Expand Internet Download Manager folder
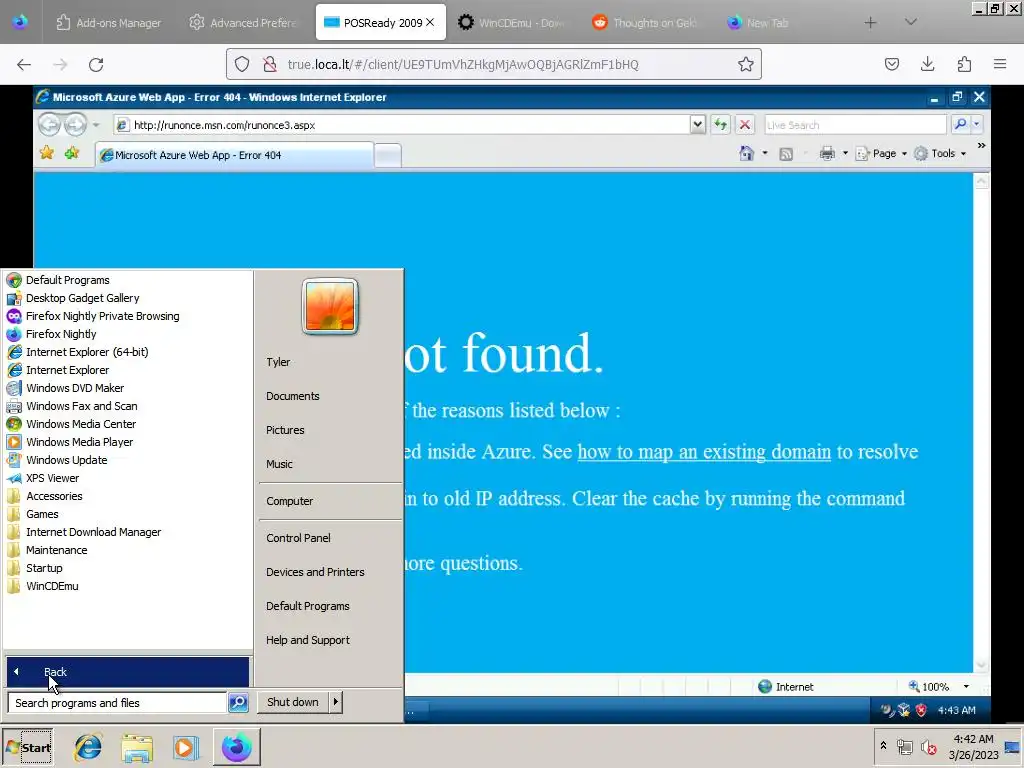1024x768 pixels. pyautogui.click(x=93, y=532)
